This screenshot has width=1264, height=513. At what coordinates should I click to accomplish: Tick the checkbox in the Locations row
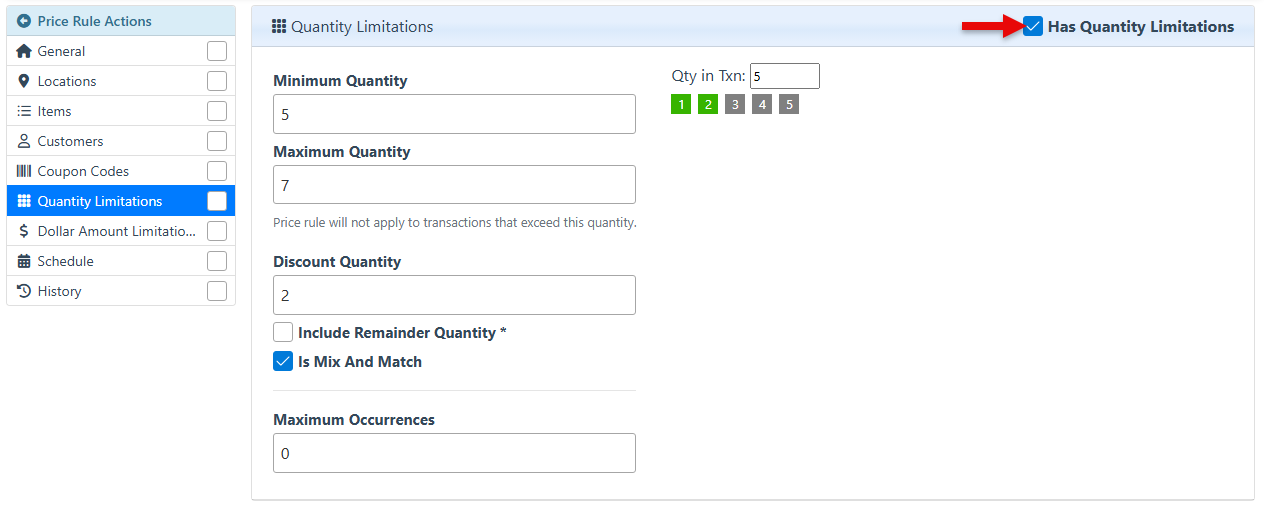(x=217, y=81)
